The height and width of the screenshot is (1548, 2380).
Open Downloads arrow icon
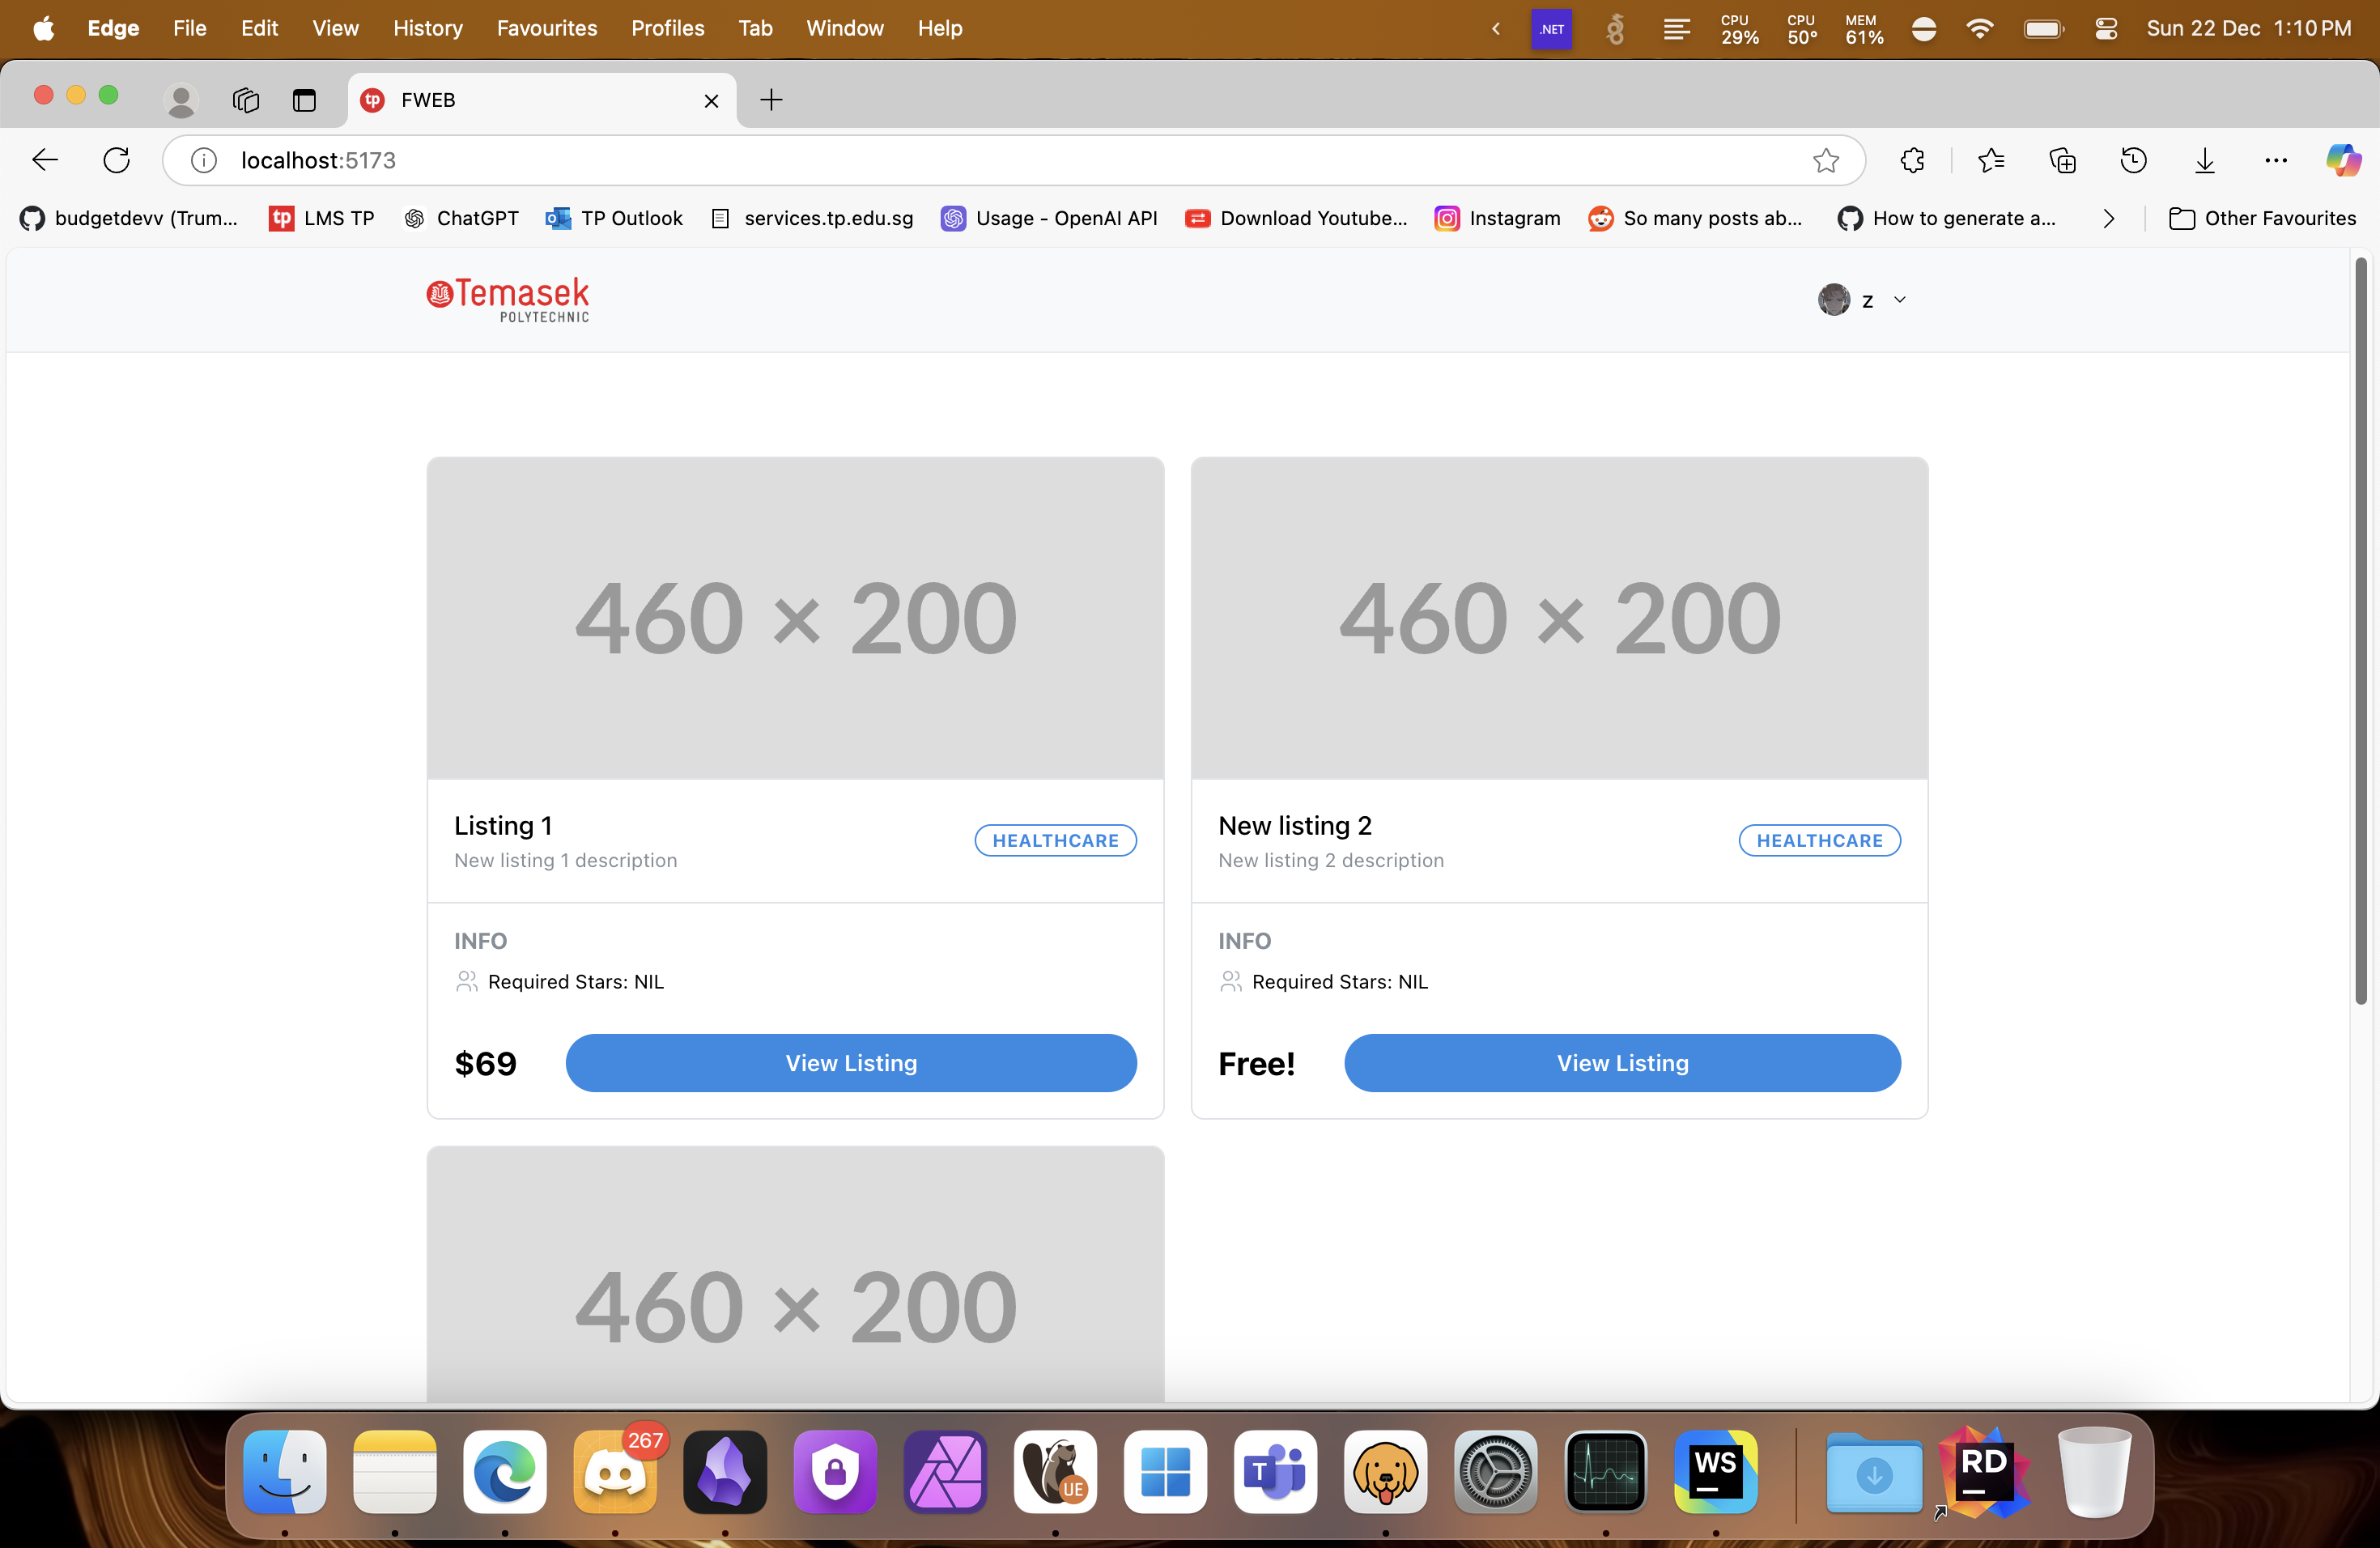[x=2205, y=160]
